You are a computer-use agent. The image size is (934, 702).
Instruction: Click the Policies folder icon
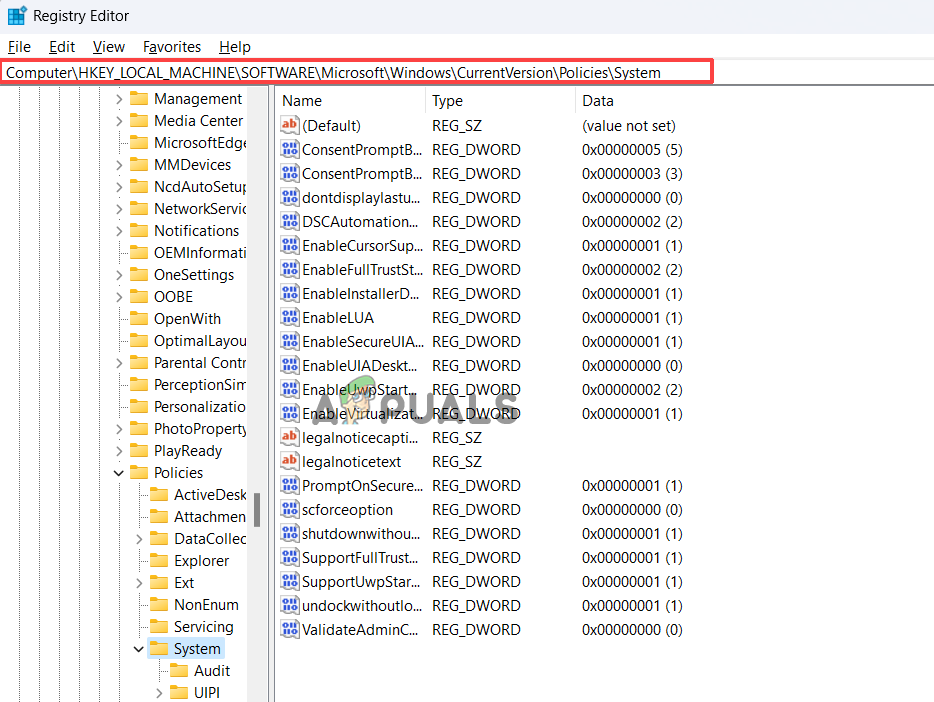pyautogui.click(x=141, y=472)
